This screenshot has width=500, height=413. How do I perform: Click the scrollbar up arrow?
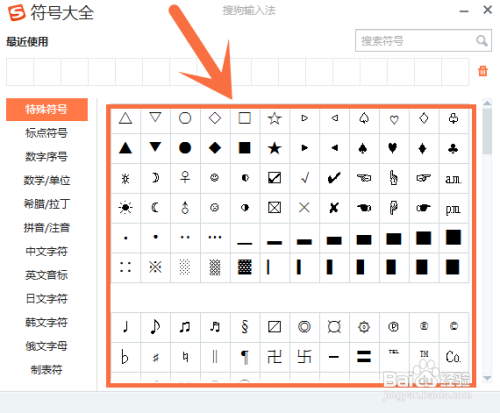tap(487, 103)
